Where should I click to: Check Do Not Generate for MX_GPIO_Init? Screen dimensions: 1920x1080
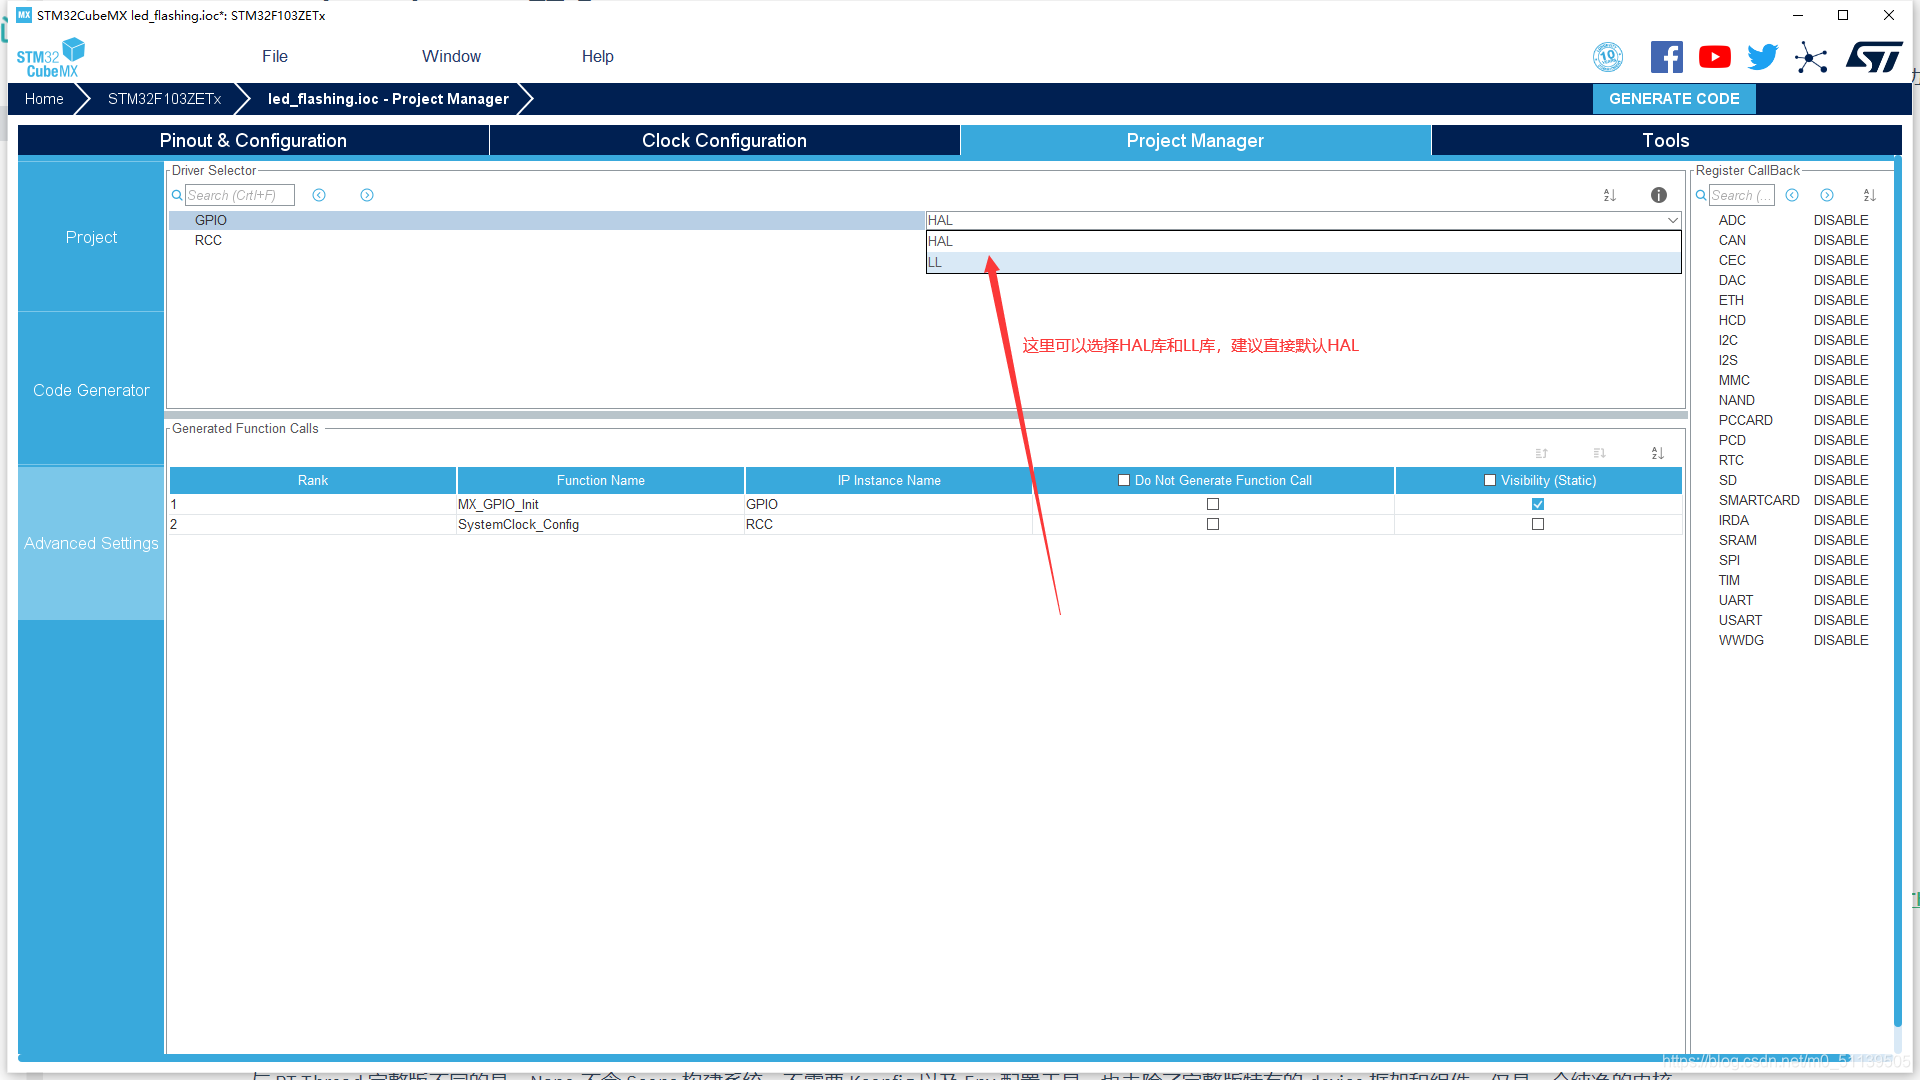tap(1213, 504)
